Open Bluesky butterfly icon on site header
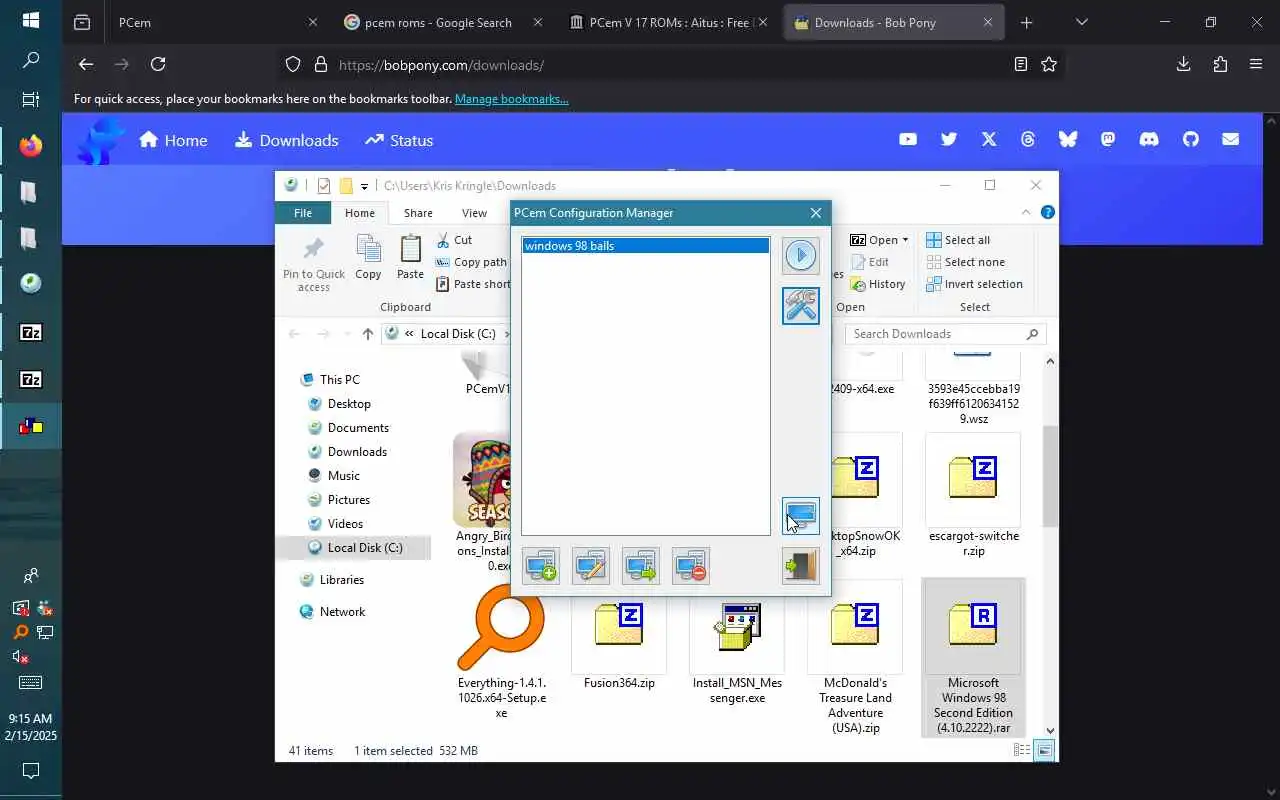The width and height of the screenshot is (1280, 800). point(1068,140)
